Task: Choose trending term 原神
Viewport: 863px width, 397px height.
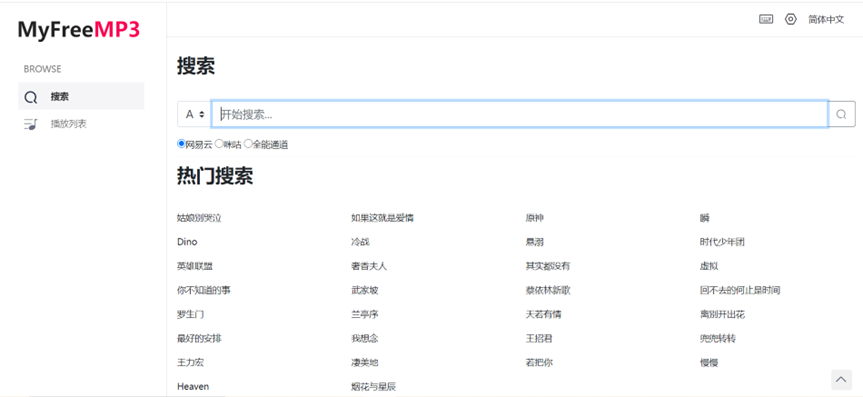Action: point(534,218)
